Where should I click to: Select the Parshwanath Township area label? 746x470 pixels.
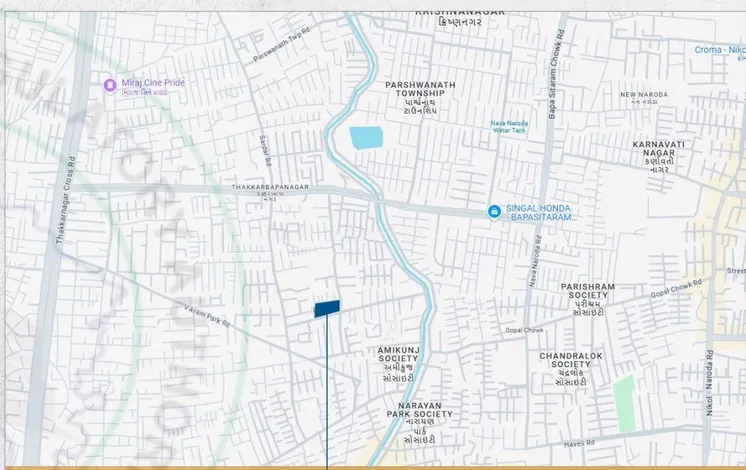pyautogui.click(x=420, y=90)
